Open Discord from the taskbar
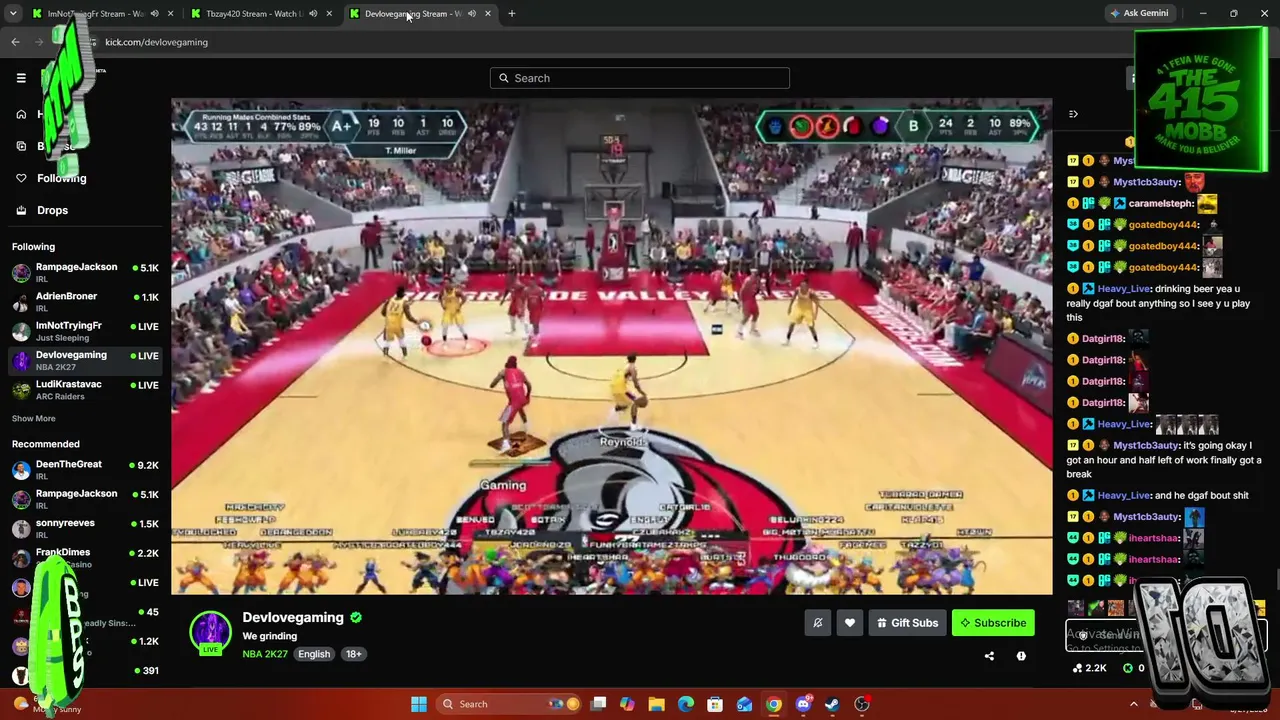Image resolution: width=1280 pixels, height=720 pixels. [803, 704]
